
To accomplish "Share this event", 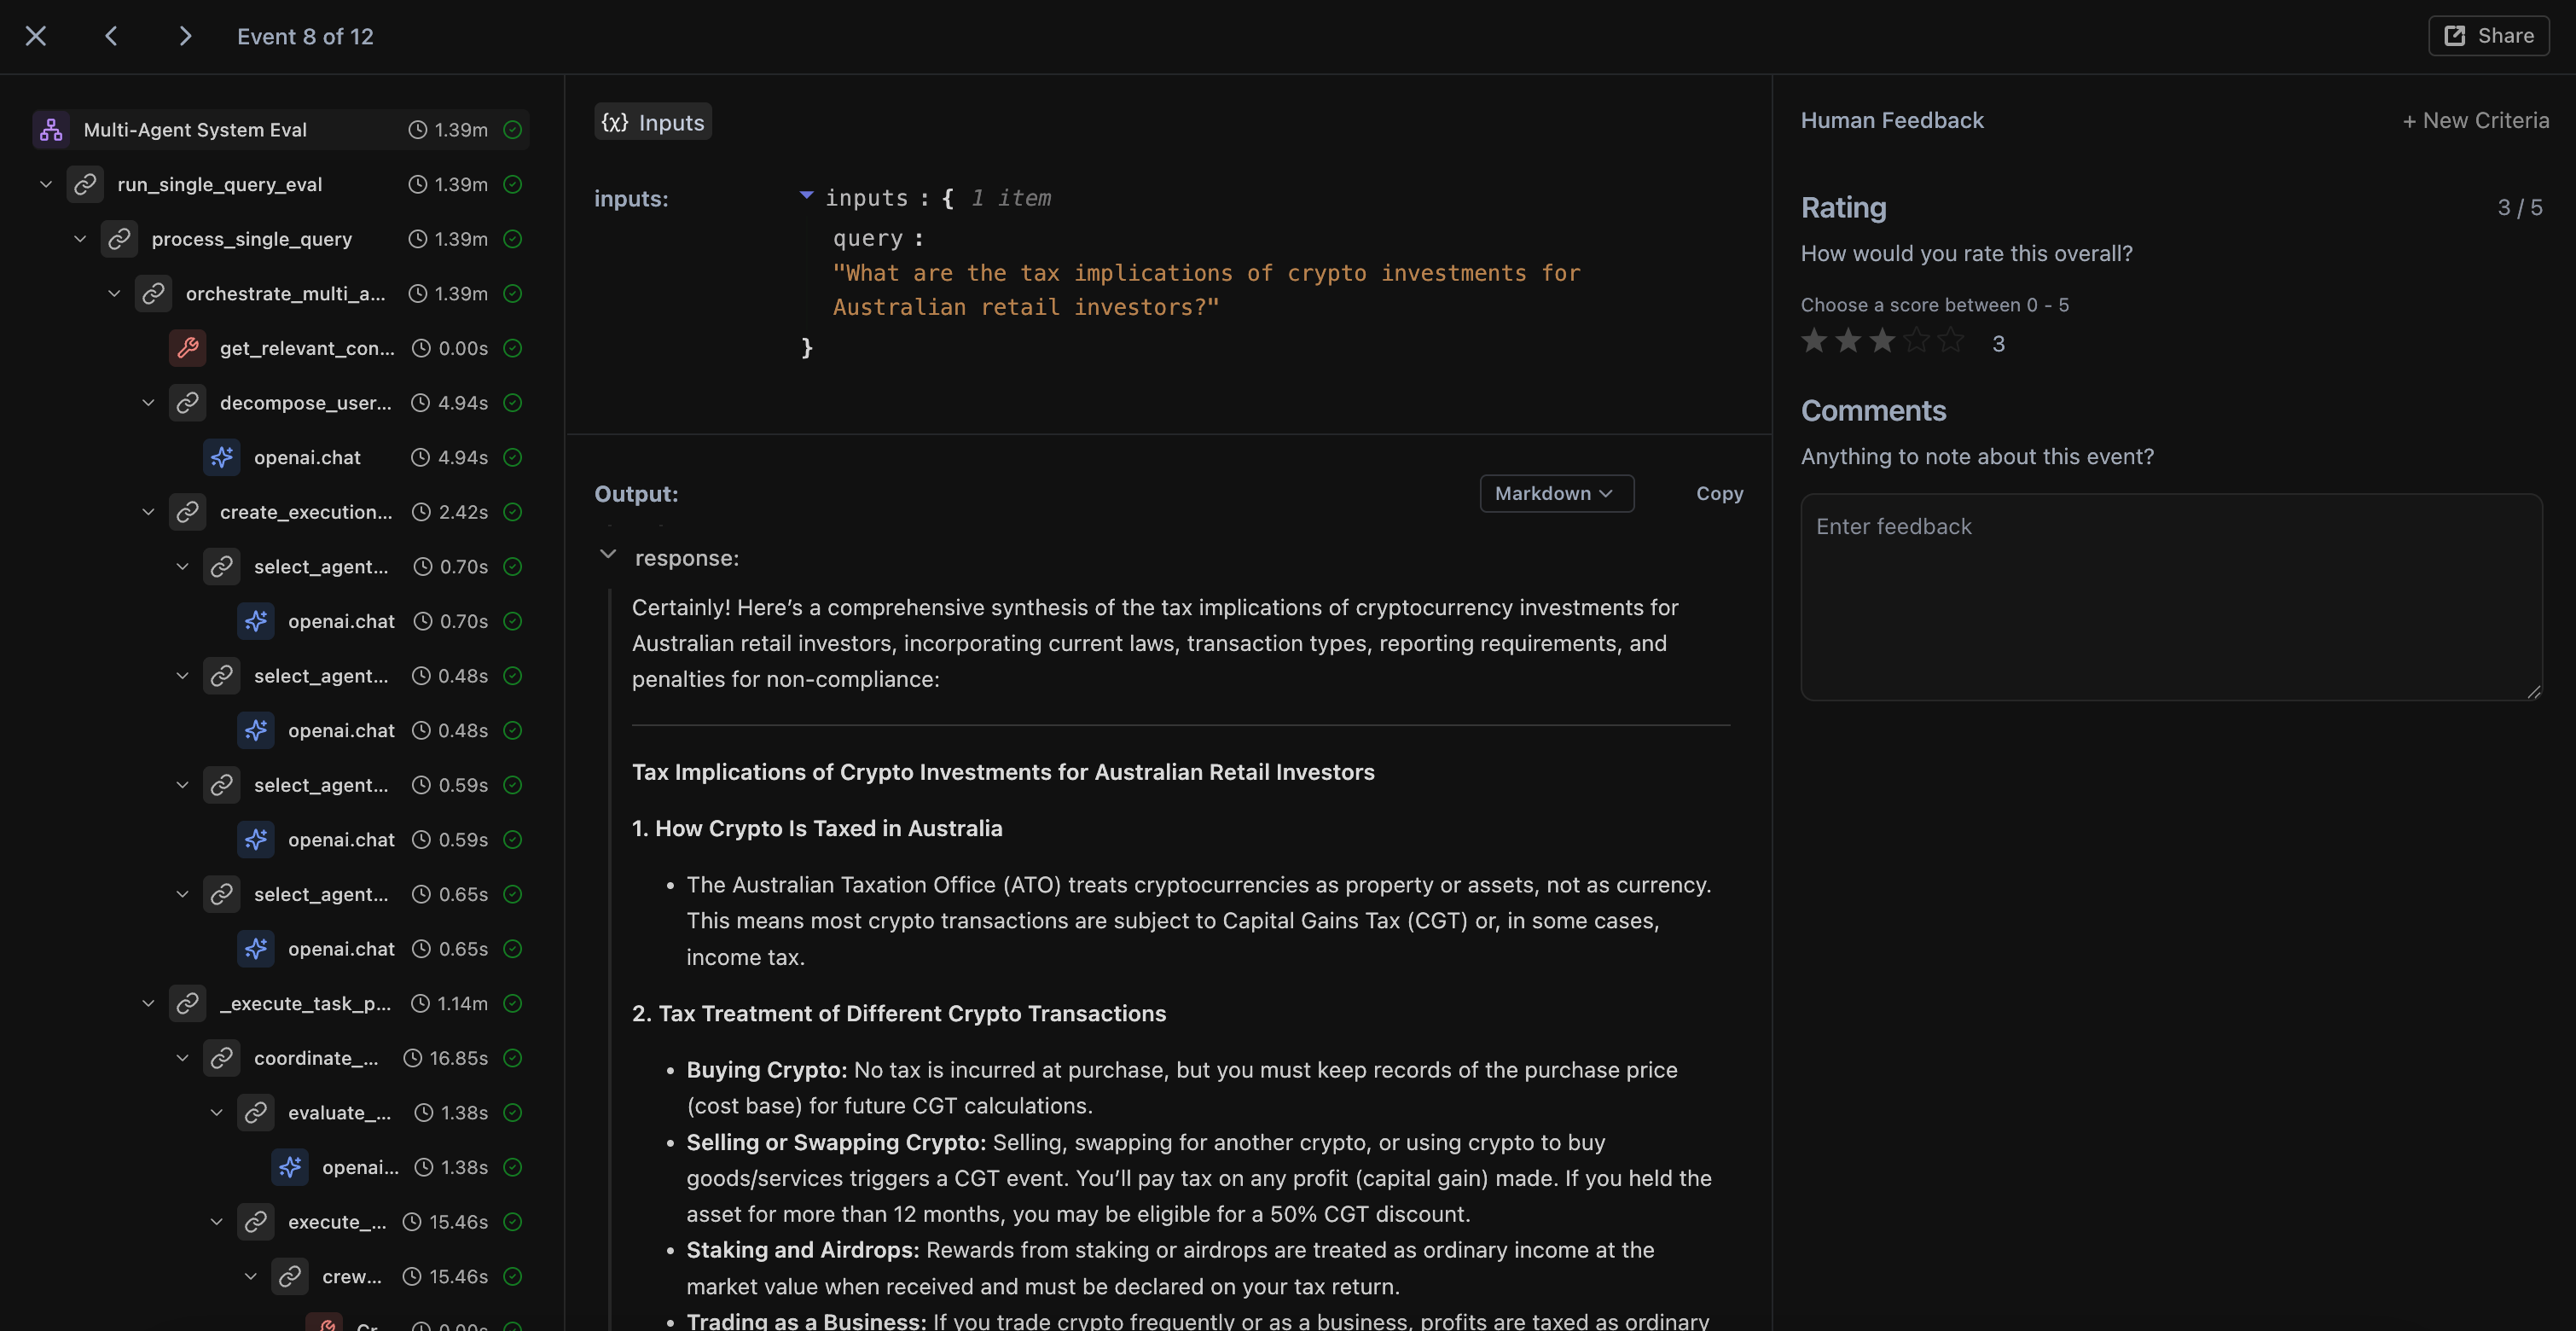I will (2488, 36).
